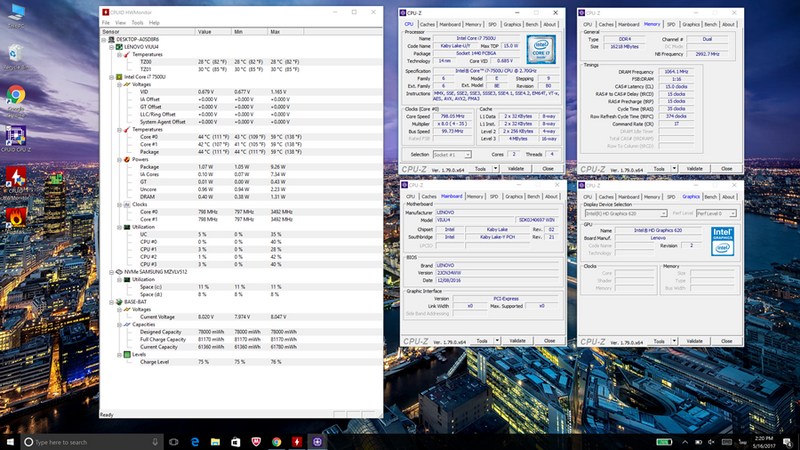This screenshot has height=450, width=800.
Task: Click Tools button in Graphics tab window
Action: point(659,341)
